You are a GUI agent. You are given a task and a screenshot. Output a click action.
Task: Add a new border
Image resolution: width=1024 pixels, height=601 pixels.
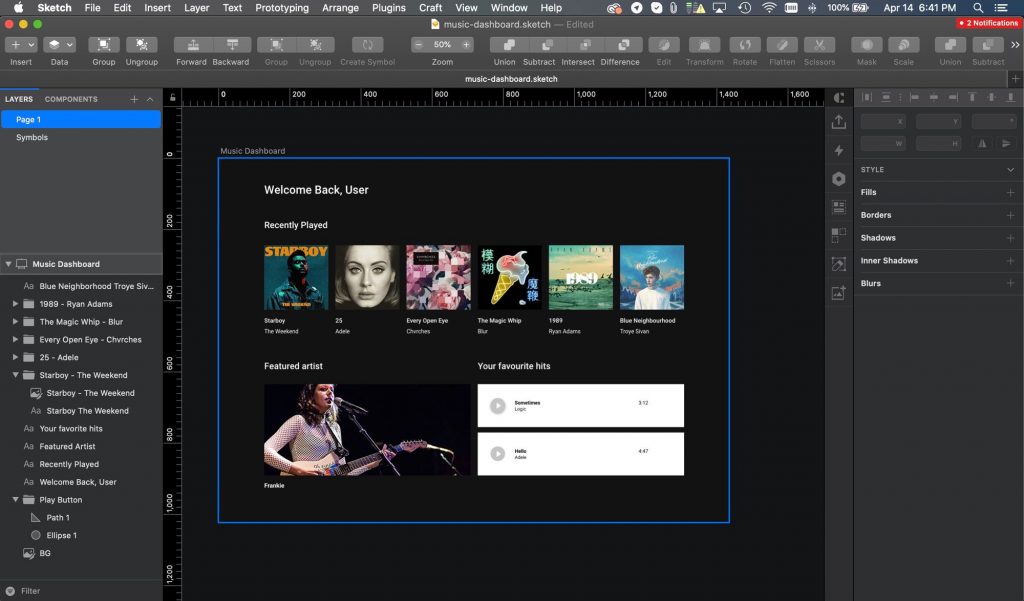[1010, 216]
